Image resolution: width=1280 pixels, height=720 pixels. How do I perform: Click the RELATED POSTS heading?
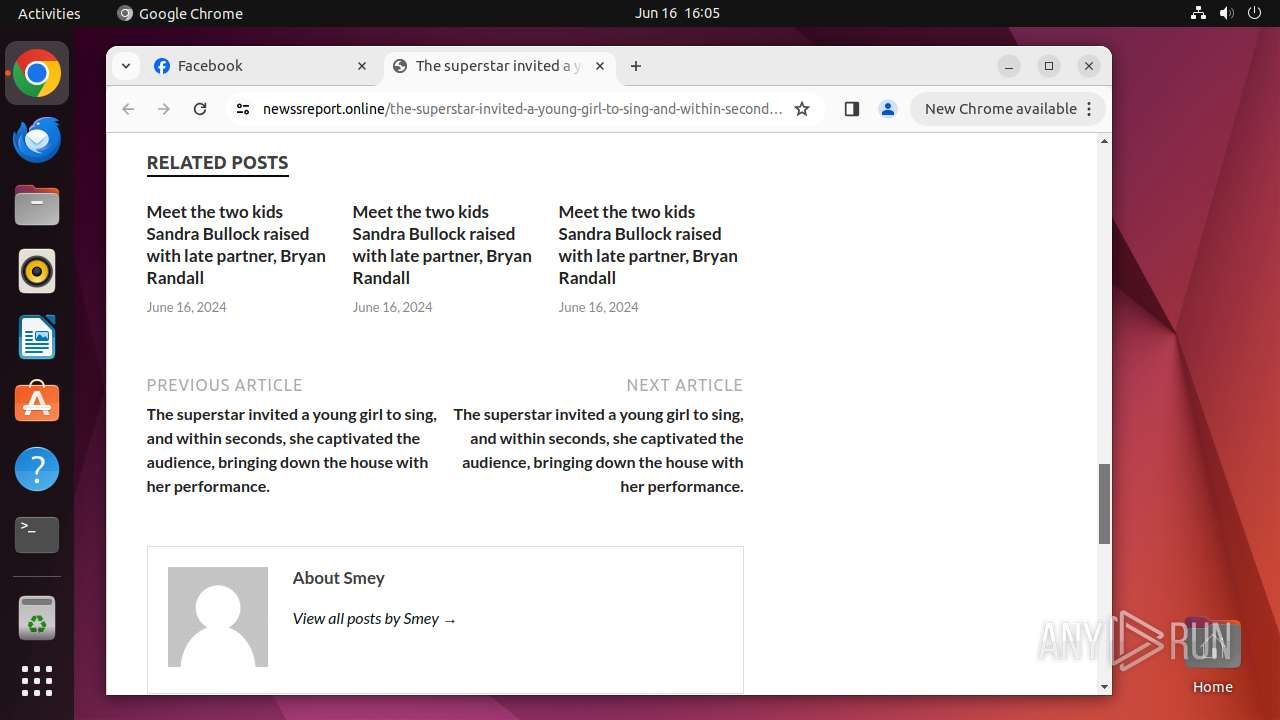217,163
